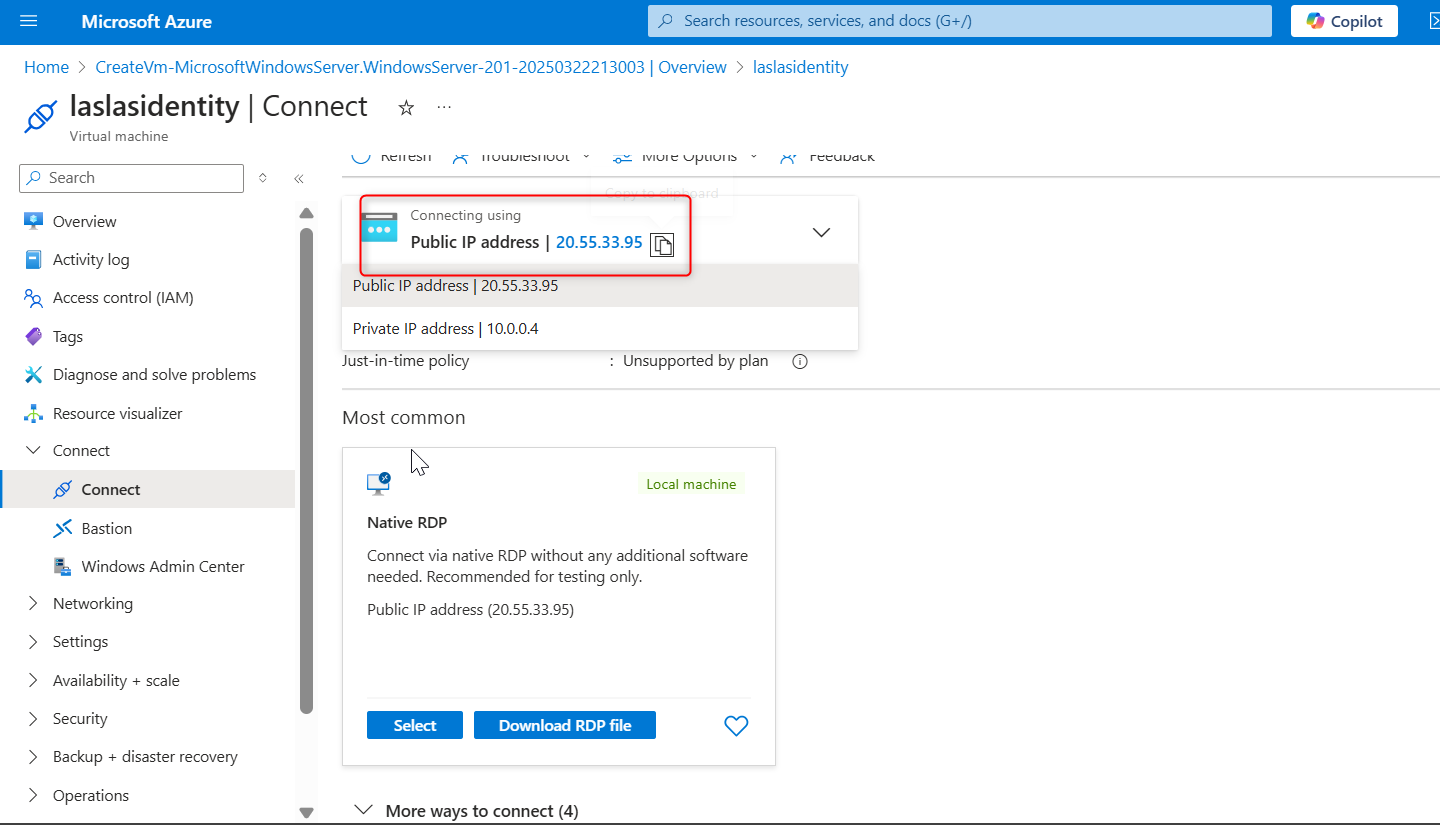
Task: Go to Home breadcrumb link
Action: pos(46,68)
